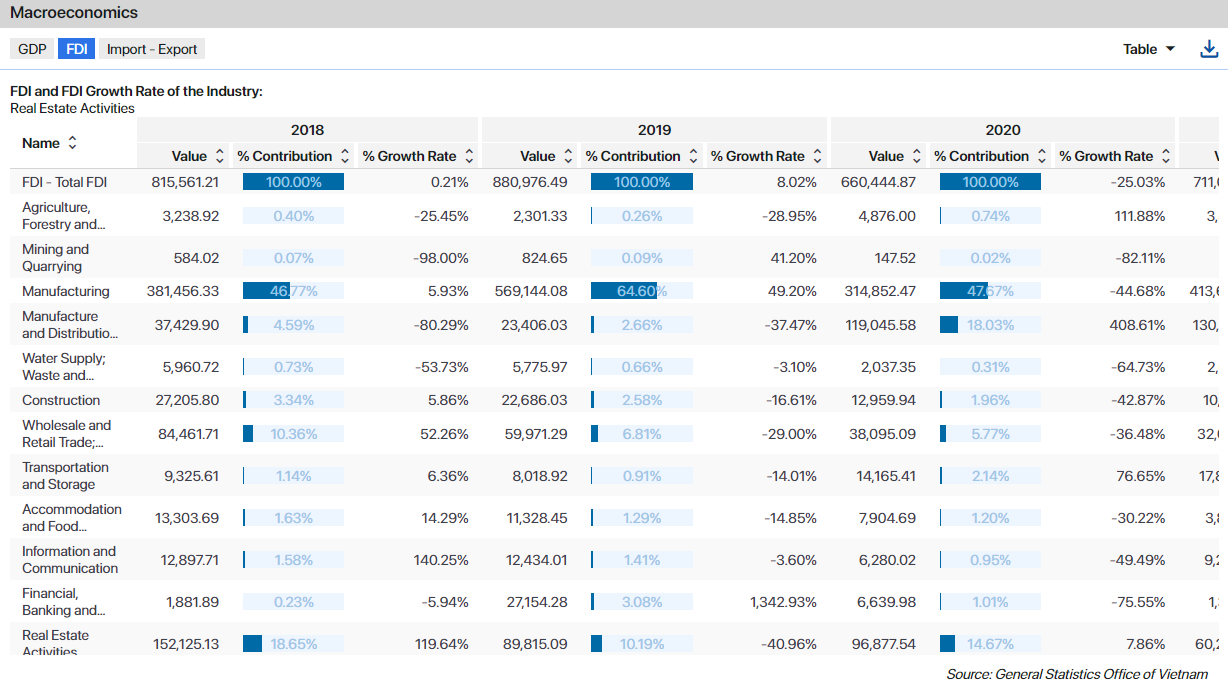Click 2019 Manufacturing 64.60% contribution bar
Viewport: 1228px width, 689px height.
click(641, 291)
